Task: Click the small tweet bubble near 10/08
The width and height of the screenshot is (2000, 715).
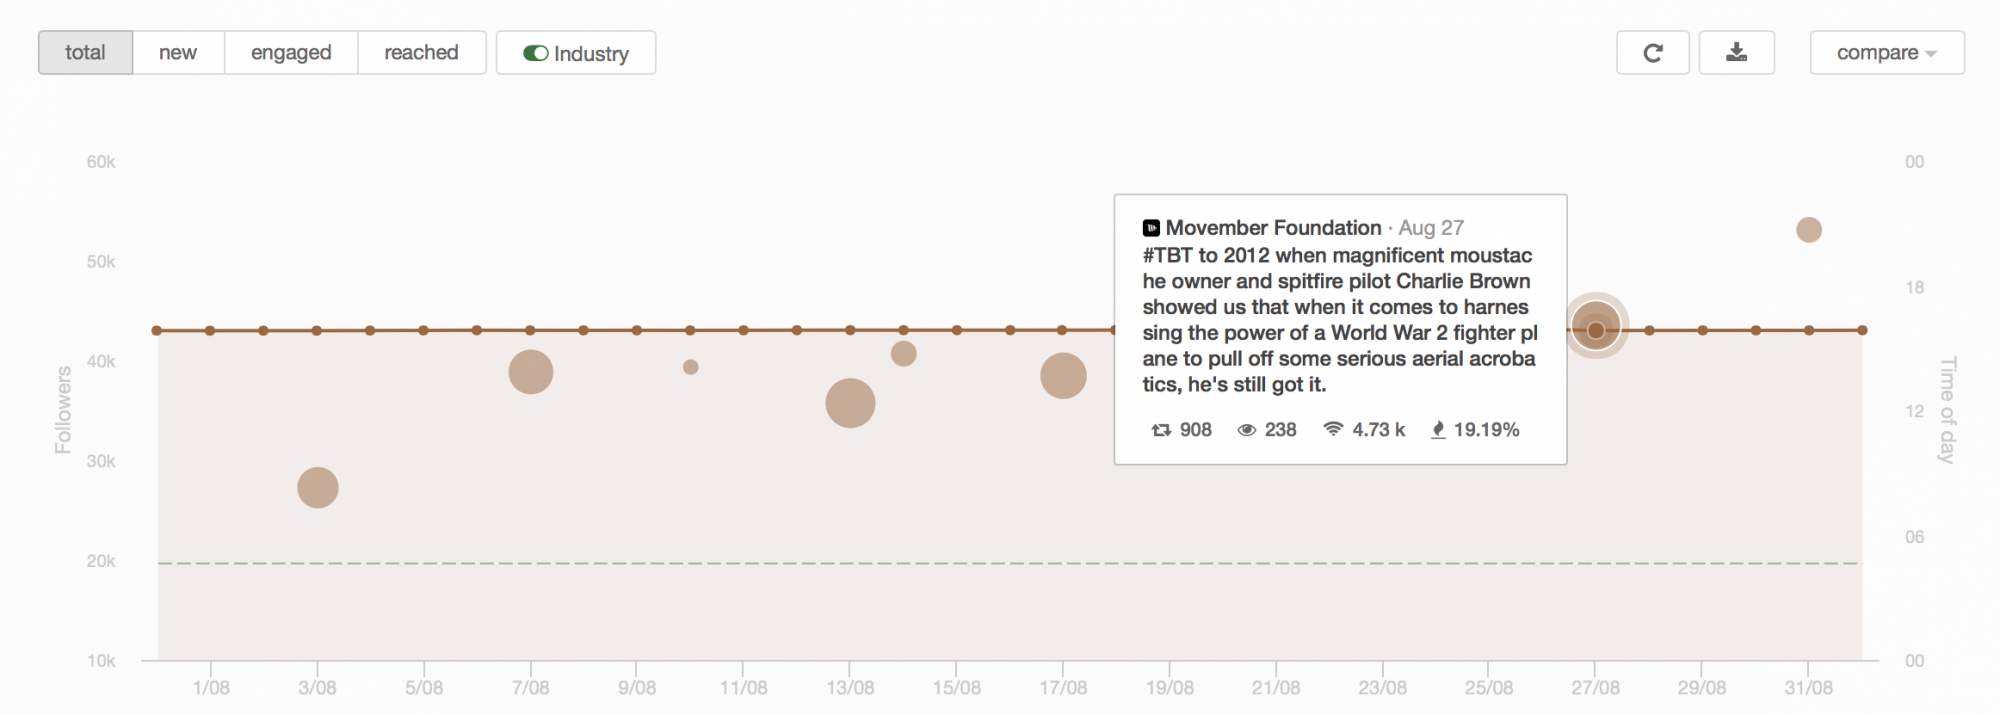Action: pos(691,367)
